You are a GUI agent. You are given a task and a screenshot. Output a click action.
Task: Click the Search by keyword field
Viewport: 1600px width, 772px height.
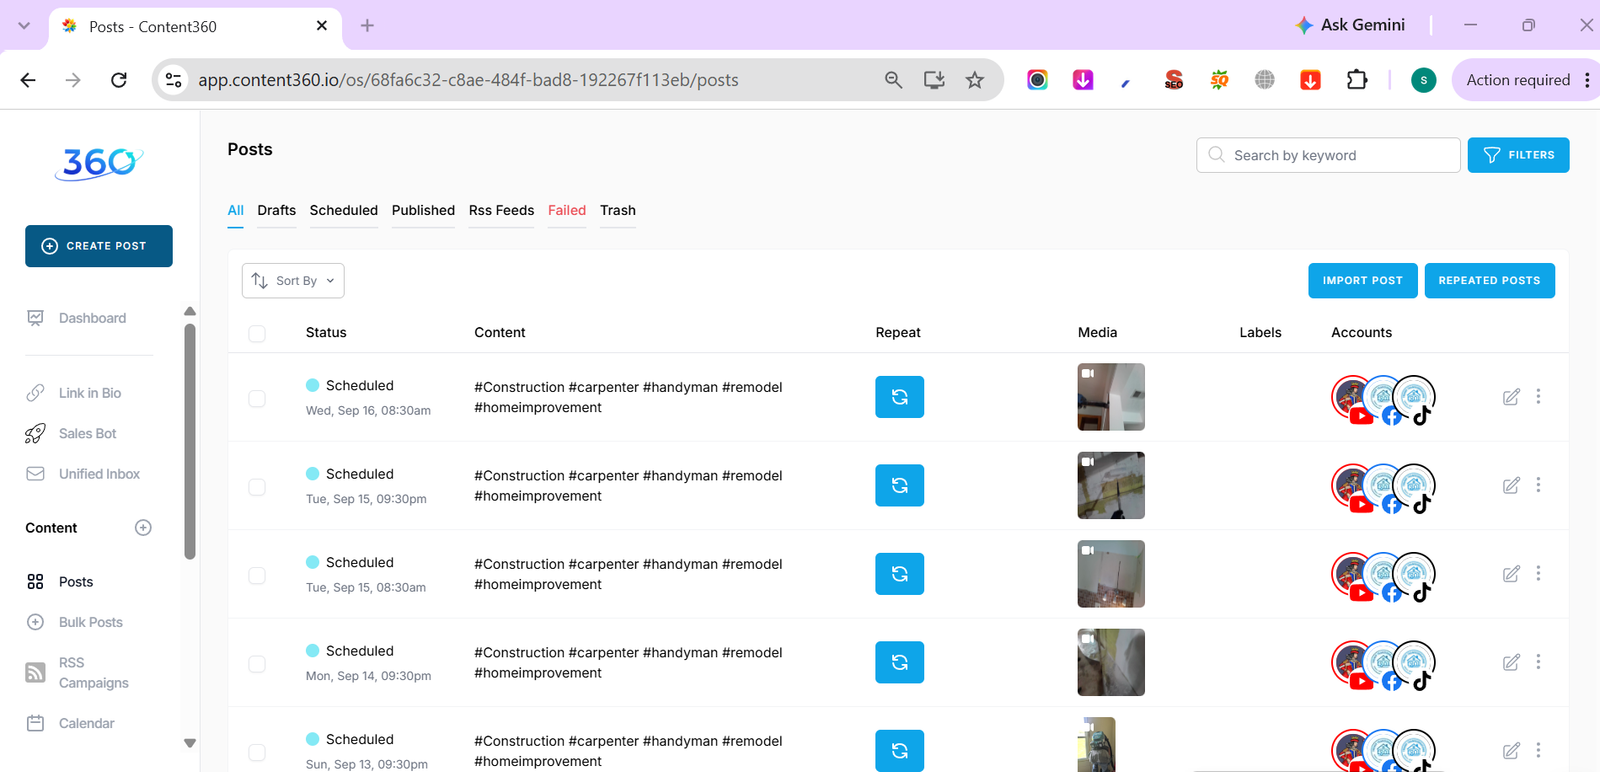[x=1328, y=155]
